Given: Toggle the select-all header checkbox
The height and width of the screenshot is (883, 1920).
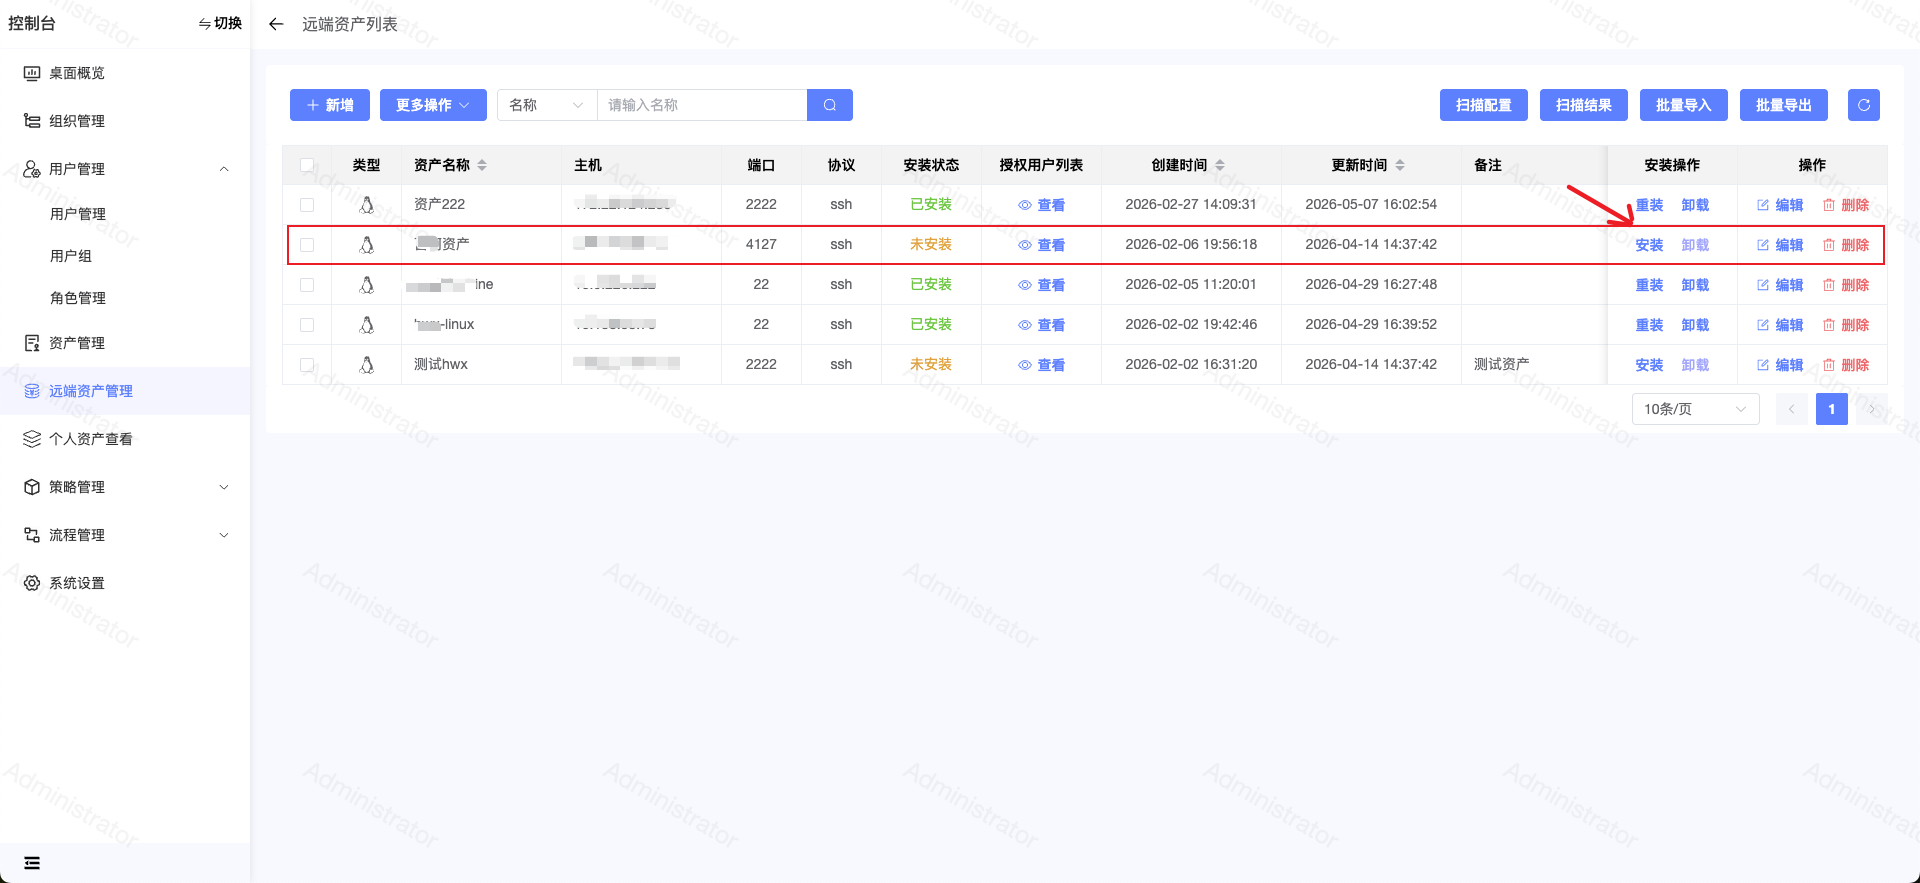Looking at the screenshot, I should [x=307, y=165].
